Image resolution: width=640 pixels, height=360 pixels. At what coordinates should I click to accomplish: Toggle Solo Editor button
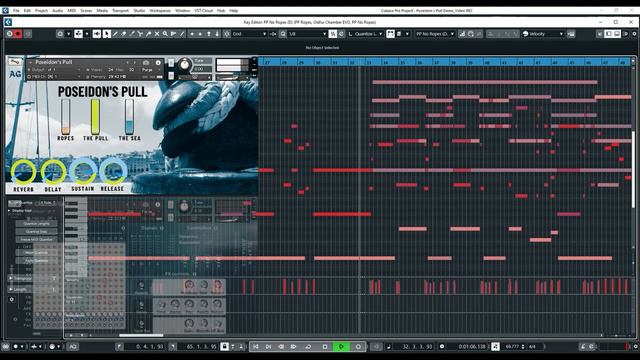tap(9, 34)
